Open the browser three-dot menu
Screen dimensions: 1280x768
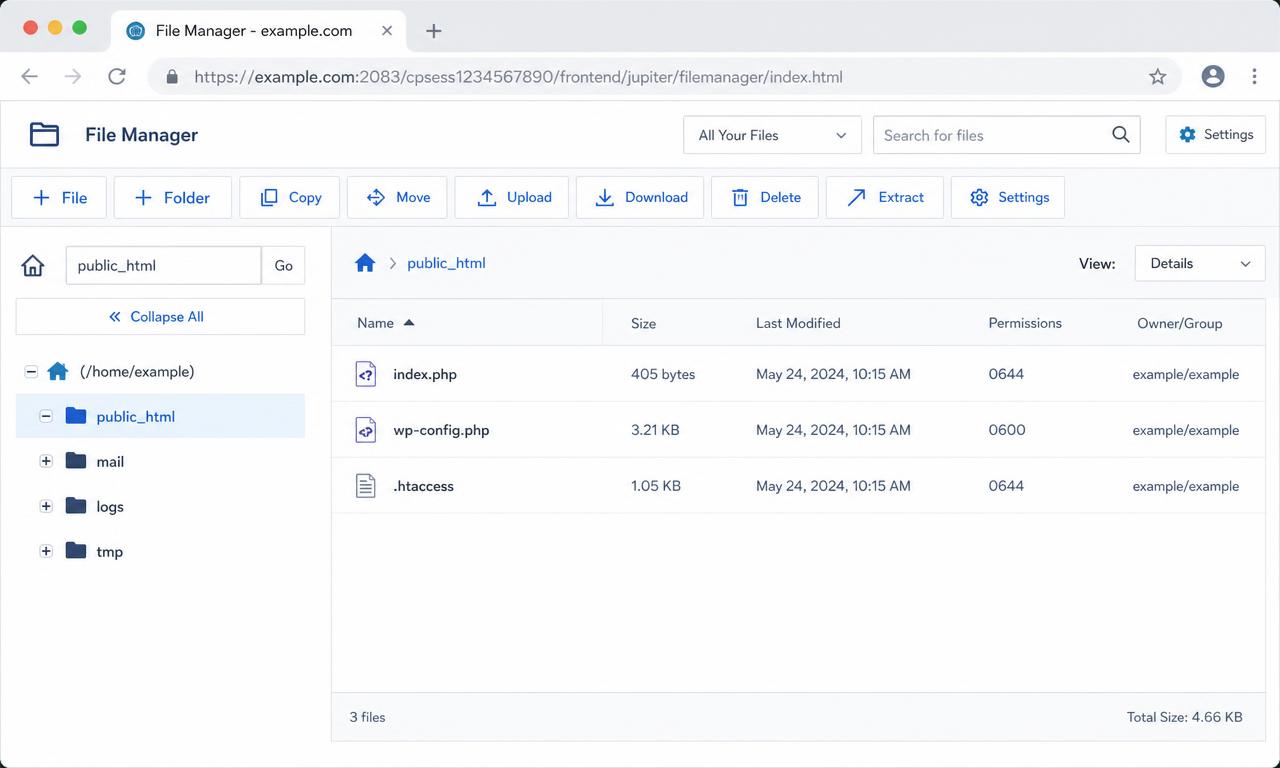coord(1254,77)
